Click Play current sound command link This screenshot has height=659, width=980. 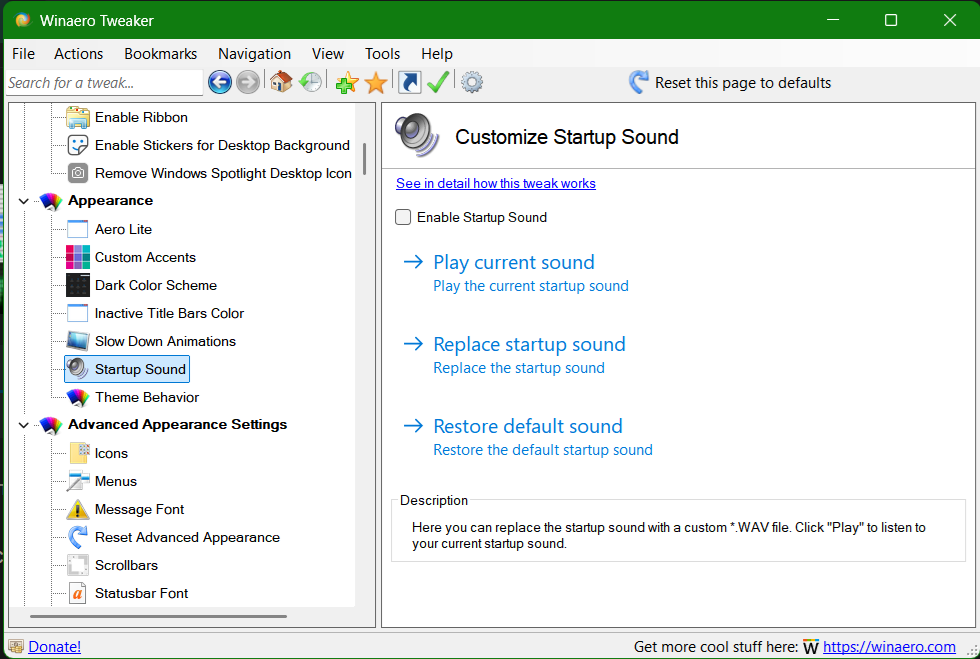(x=514, y=273)
